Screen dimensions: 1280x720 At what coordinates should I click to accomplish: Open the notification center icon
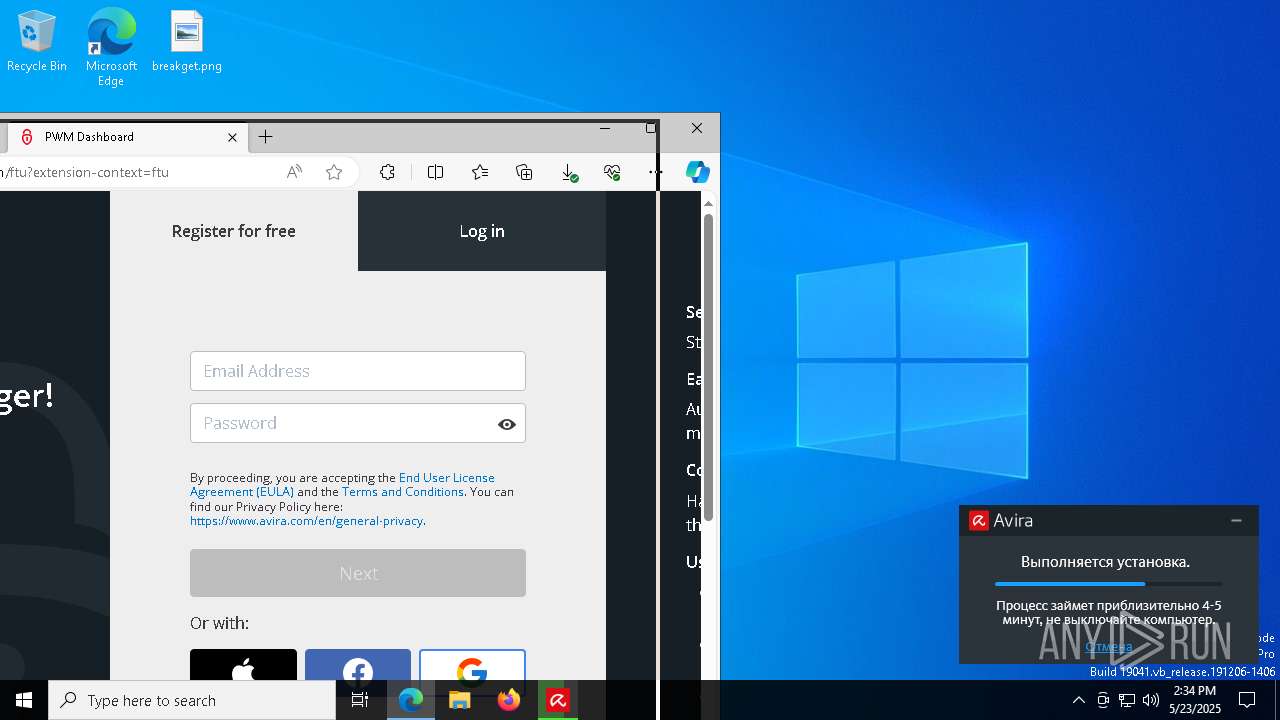[1247, 700]
